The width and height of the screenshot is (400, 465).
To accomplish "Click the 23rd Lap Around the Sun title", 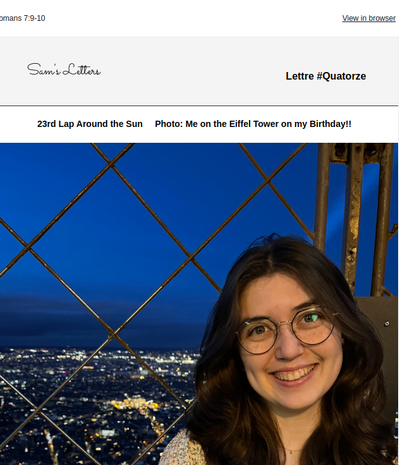I will tap(90, 124).
